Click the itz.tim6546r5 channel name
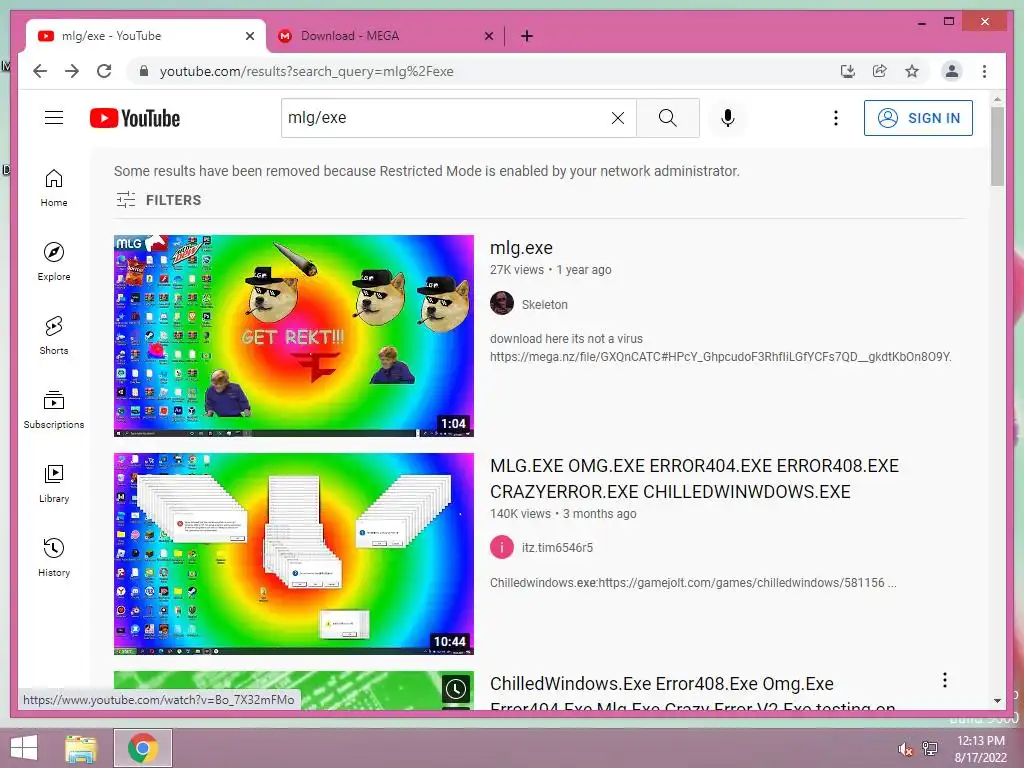This screenshot has width=1024, height=768. (557, 547)
